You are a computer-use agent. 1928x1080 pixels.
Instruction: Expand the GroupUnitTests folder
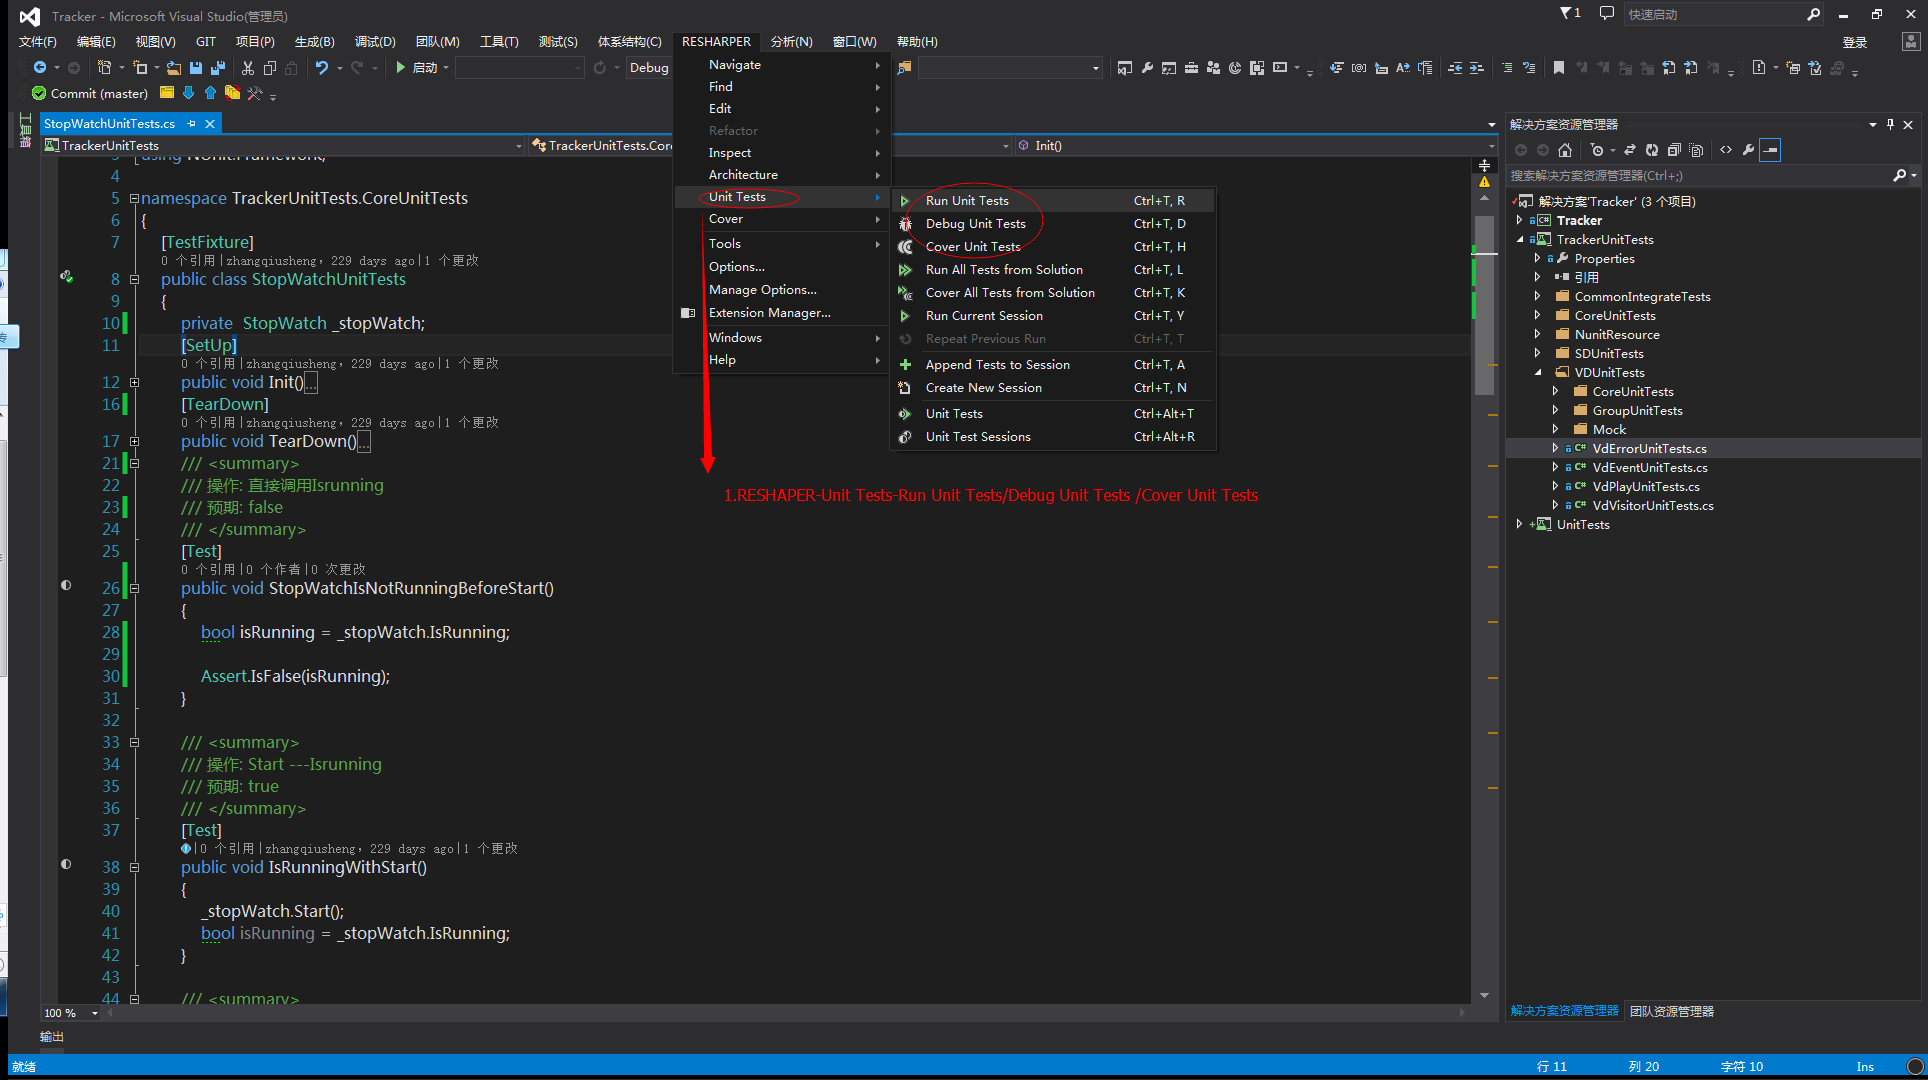tap(1556, 410)
